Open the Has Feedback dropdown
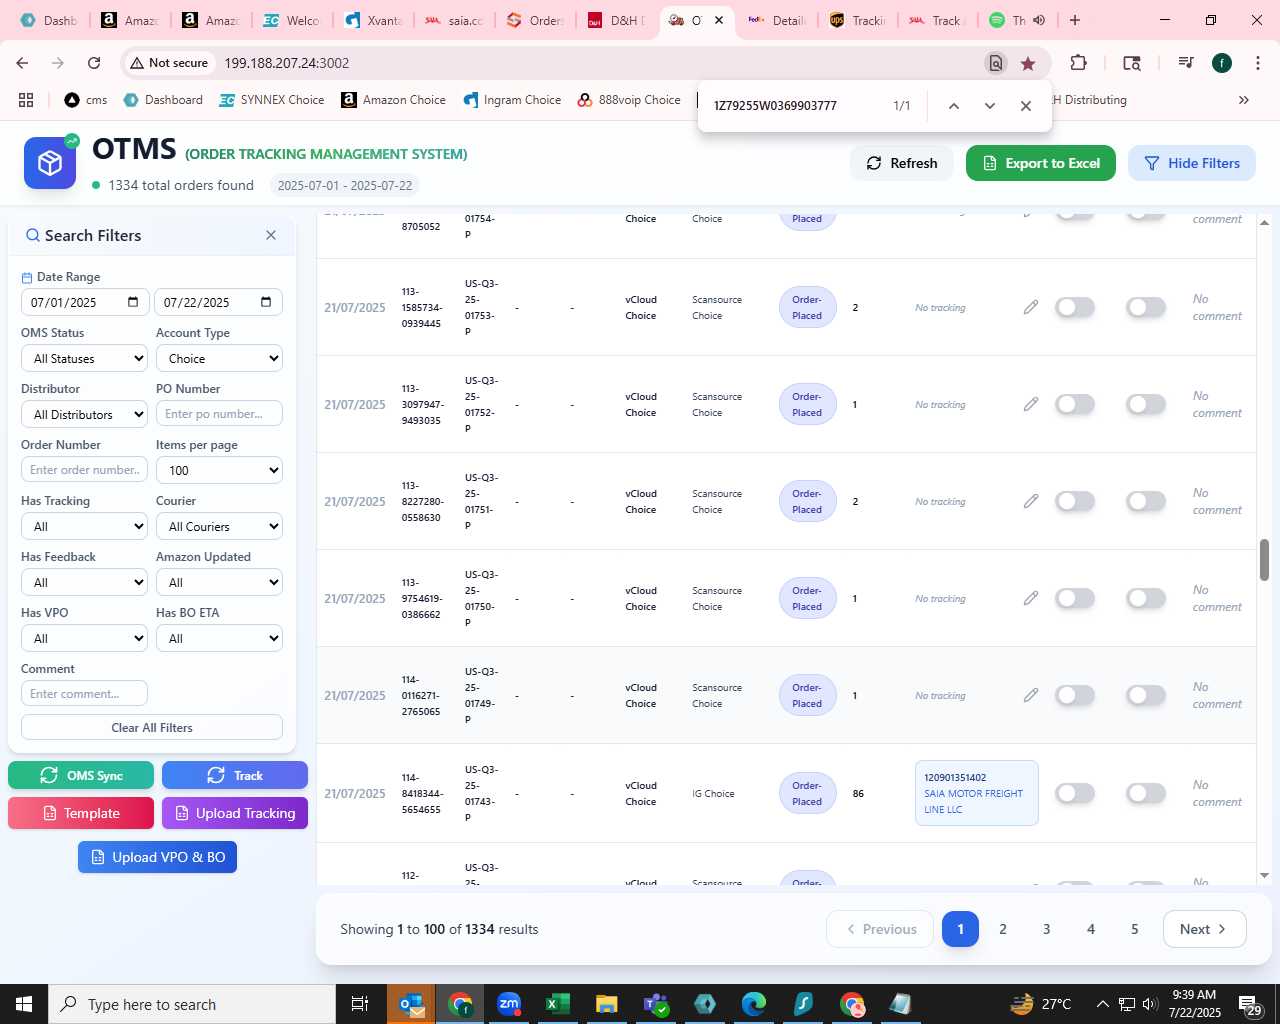This screenshot has width=1280, height=1024. [84, 582]
